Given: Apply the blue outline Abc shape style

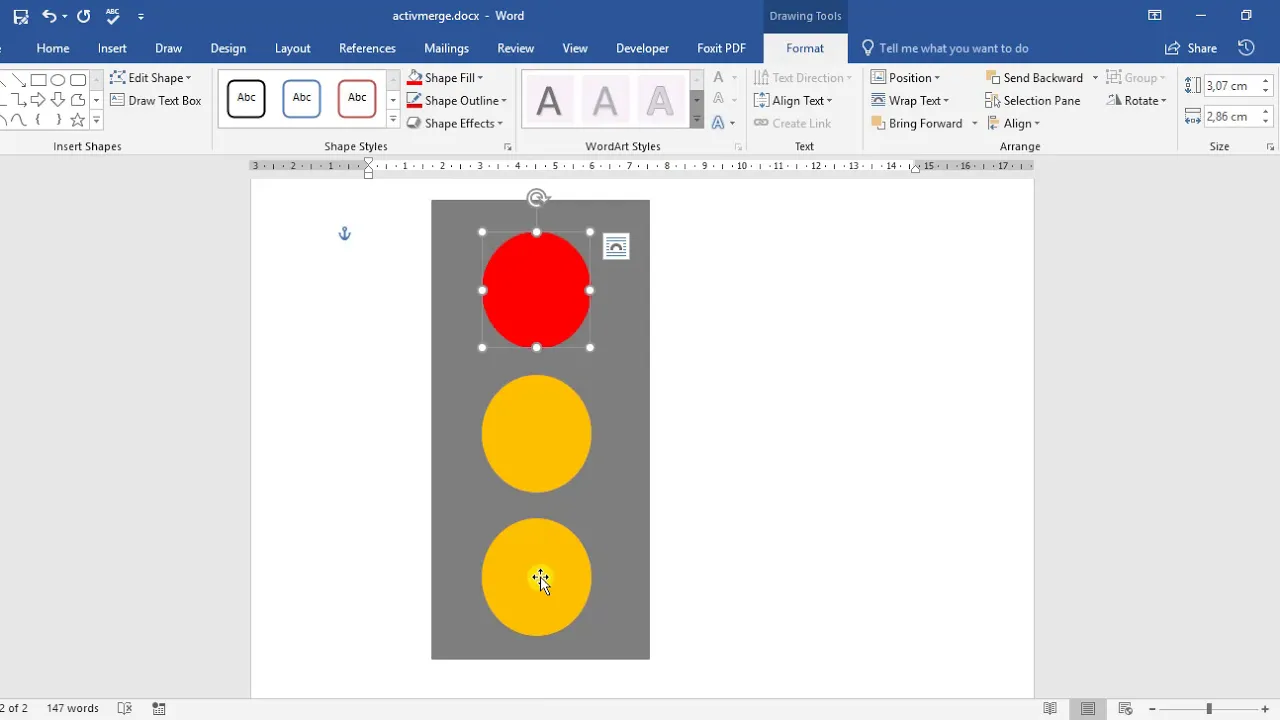Looking at the screenshot, I should coord(302,98).
